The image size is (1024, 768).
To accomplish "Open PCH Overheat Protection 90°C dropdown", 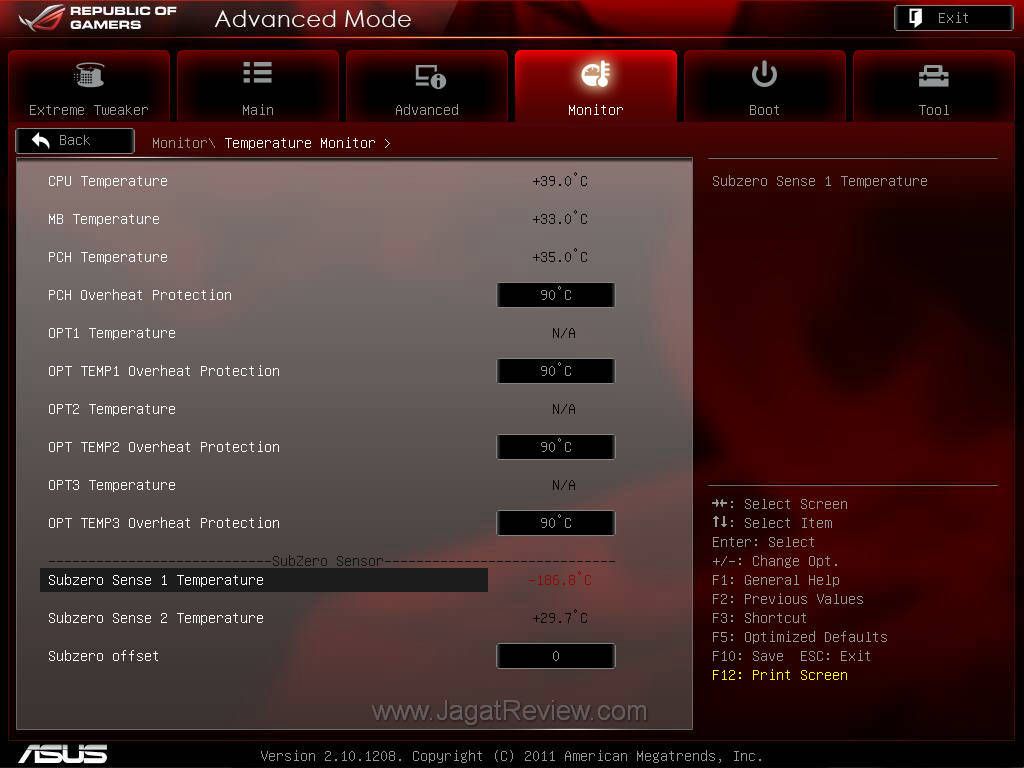I will coord(556,295).
